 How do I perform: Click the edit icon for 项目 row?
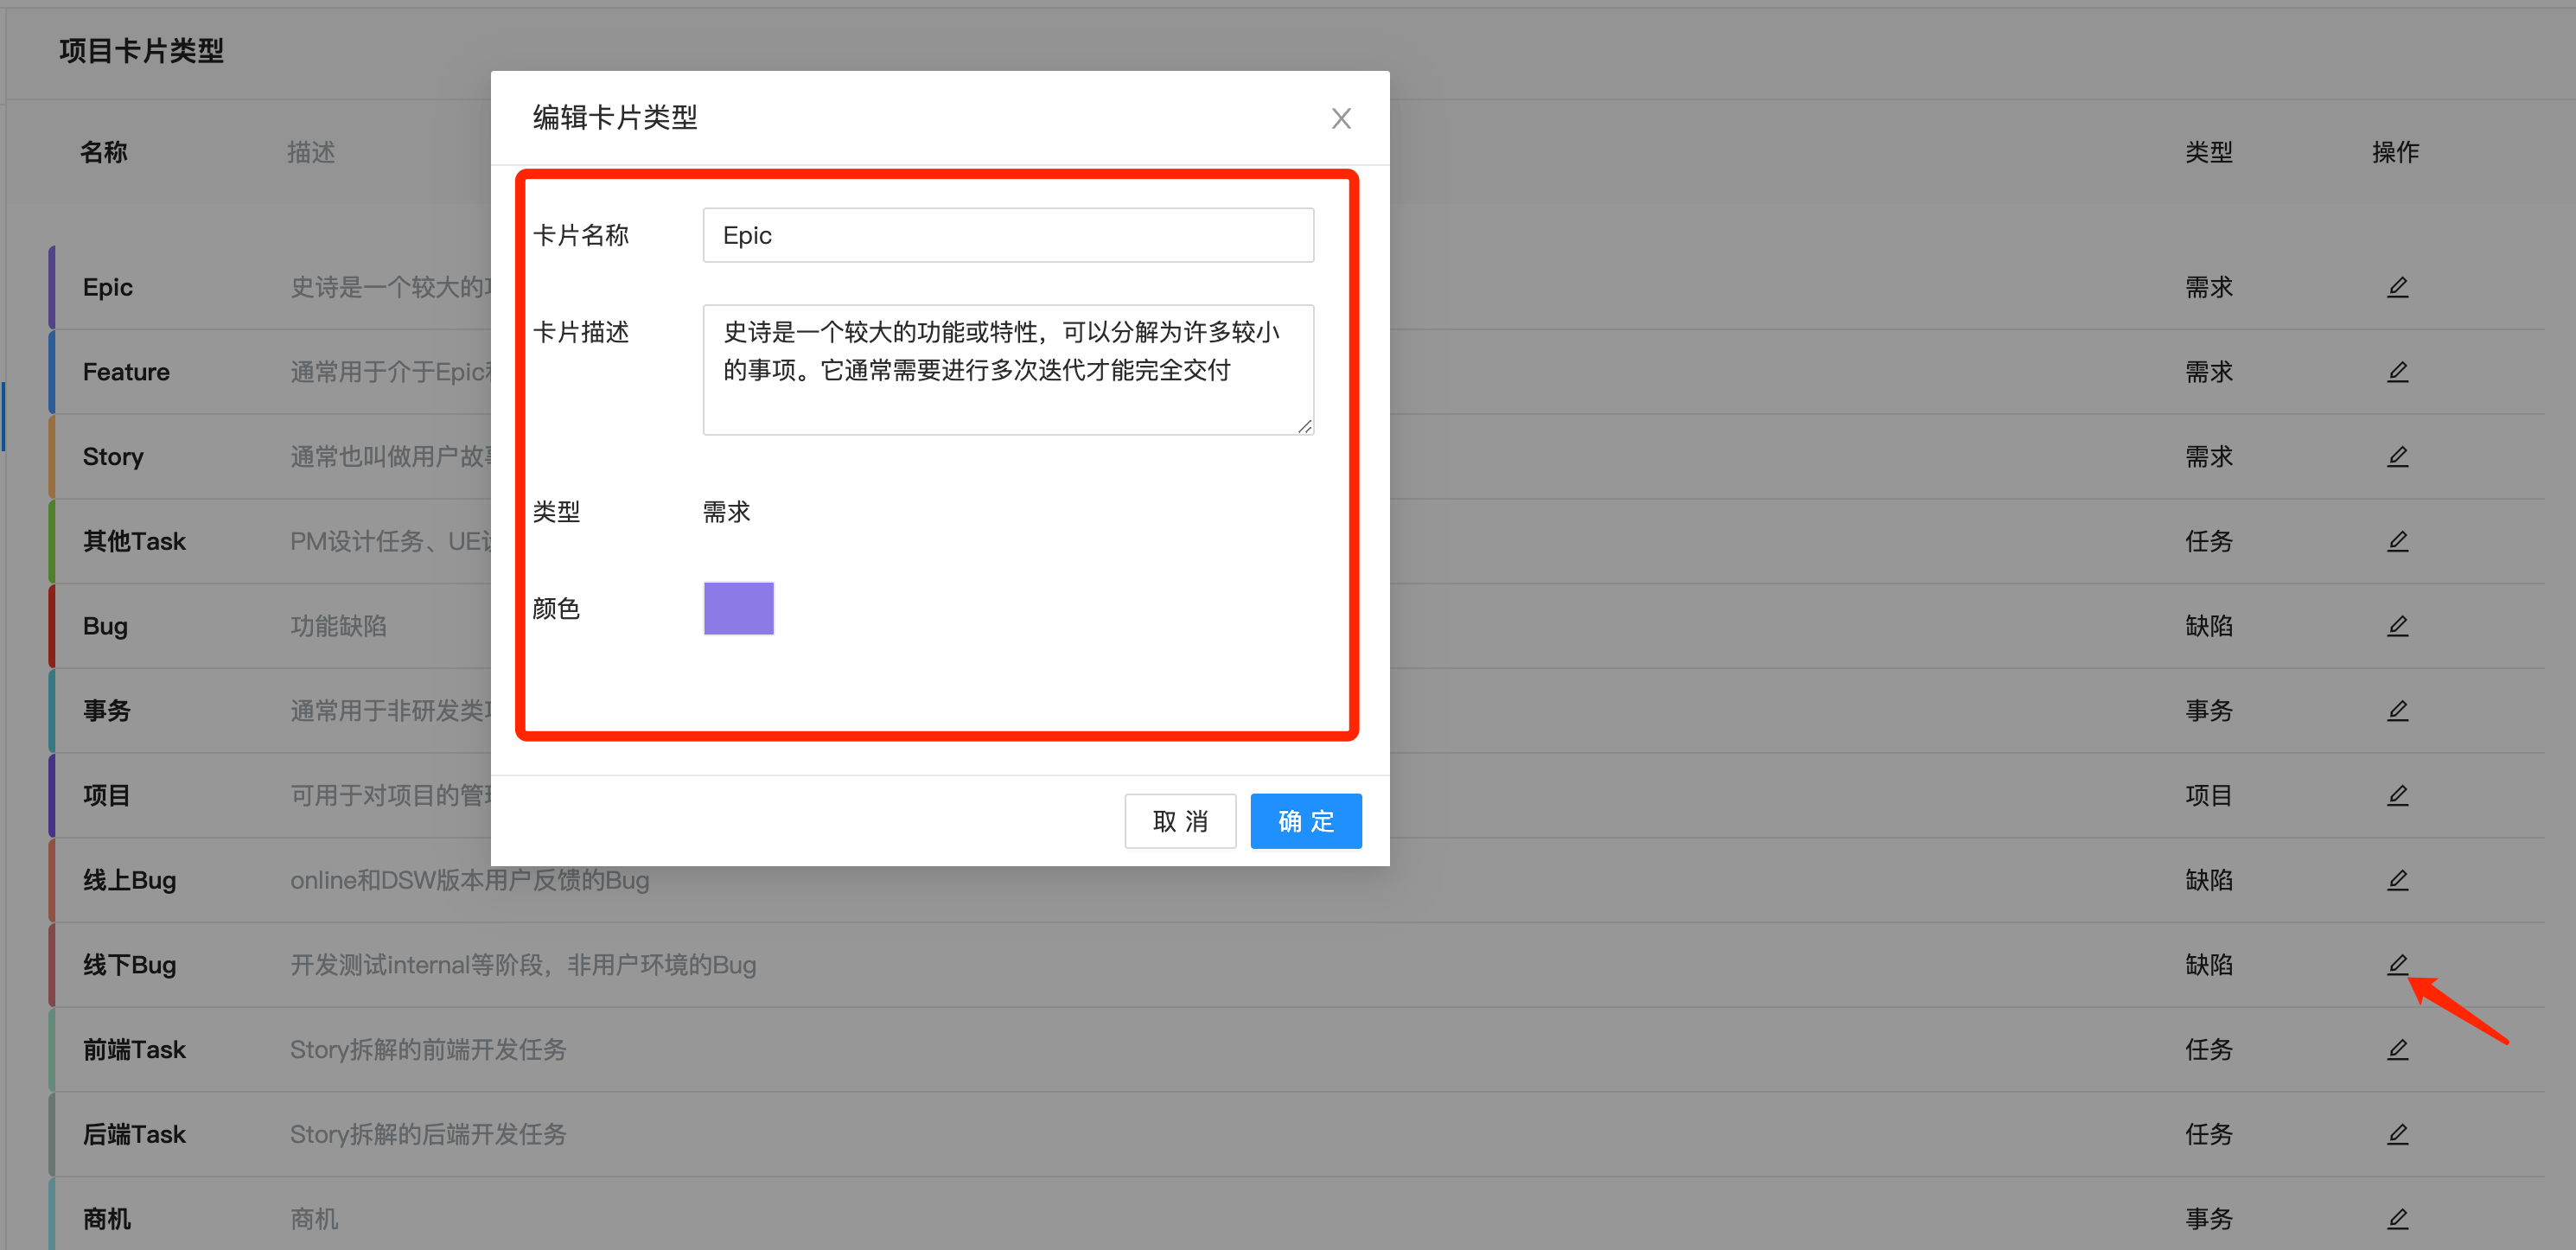click(x=2399, y=795)
